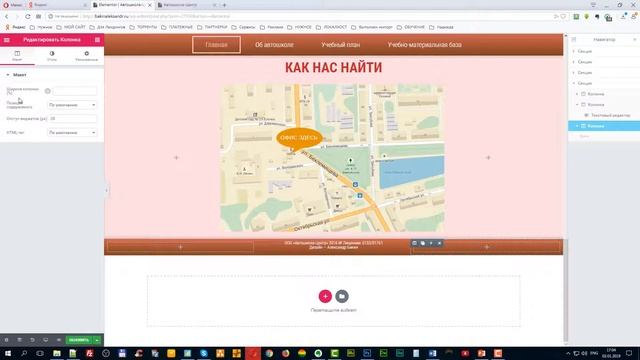Image resolution: width=640 pixels, height=360 pixels.
Task: Open Windows taskbar search
Action: coord(24,353)
